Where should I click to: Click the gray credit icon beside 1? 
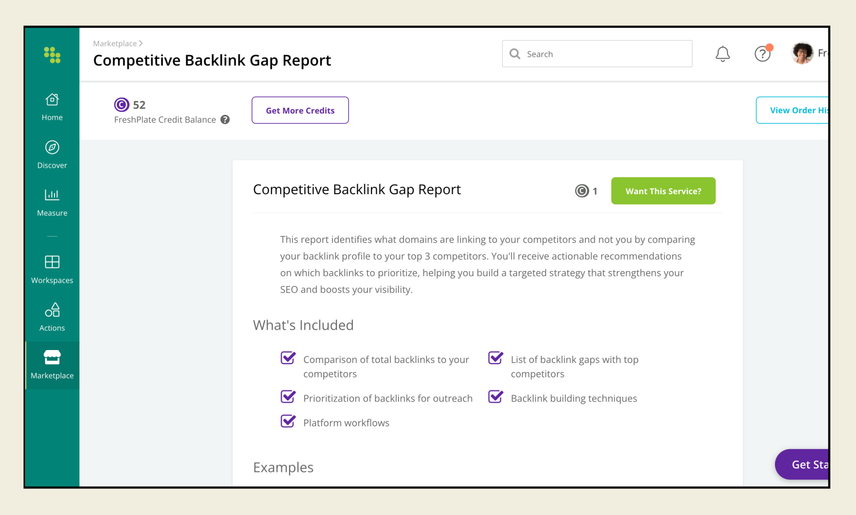coord(581,191)
